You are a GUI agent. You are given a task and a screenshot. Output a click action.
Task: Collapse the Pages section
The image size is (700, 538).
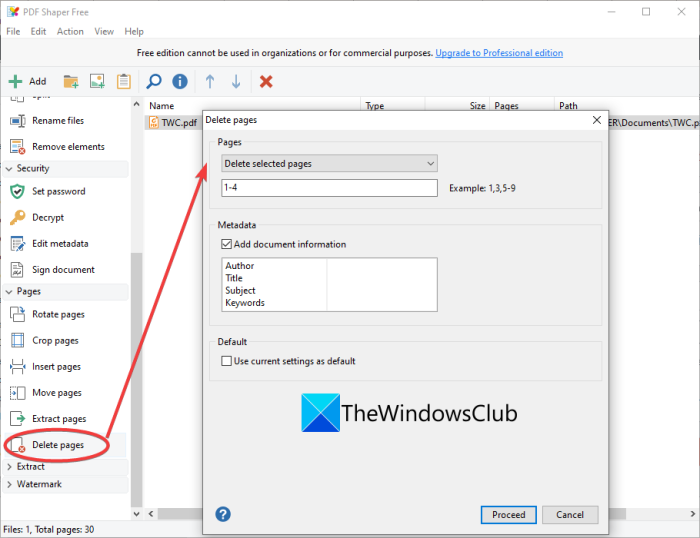[9, 292]
